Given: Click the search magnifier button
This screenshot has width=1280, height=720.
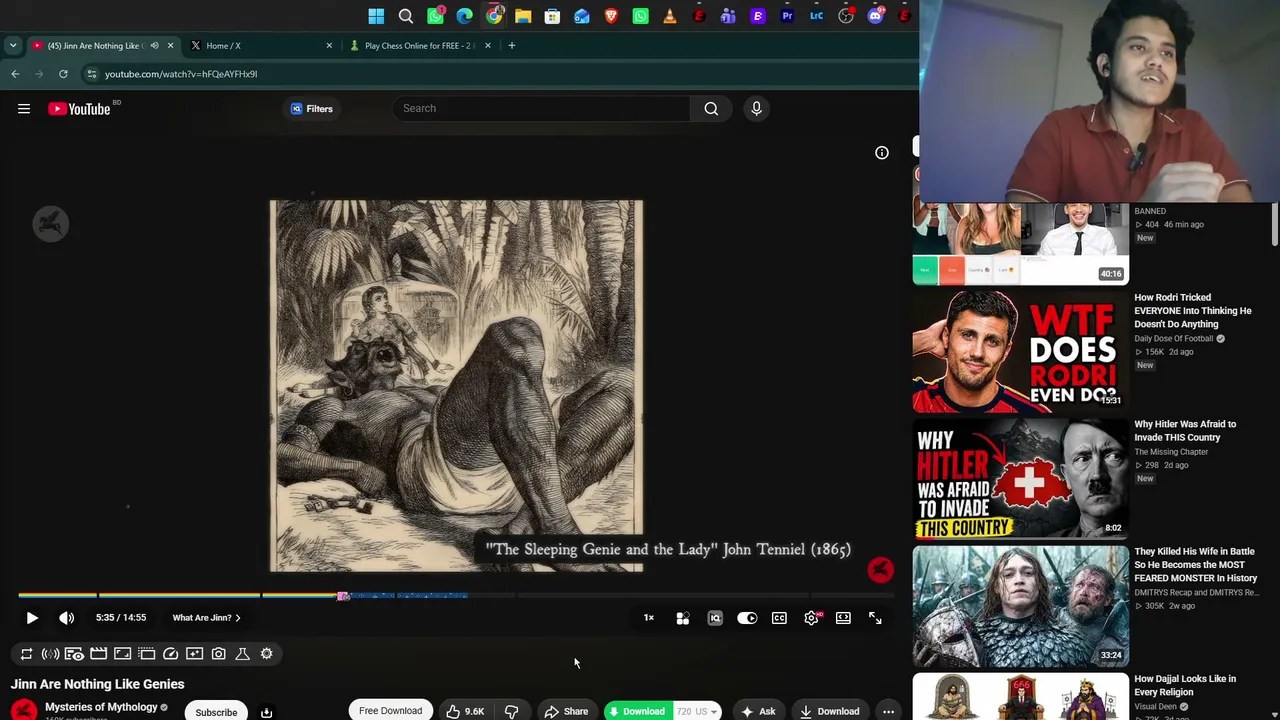Looking at the screenshot, I should tap(711, 108).
